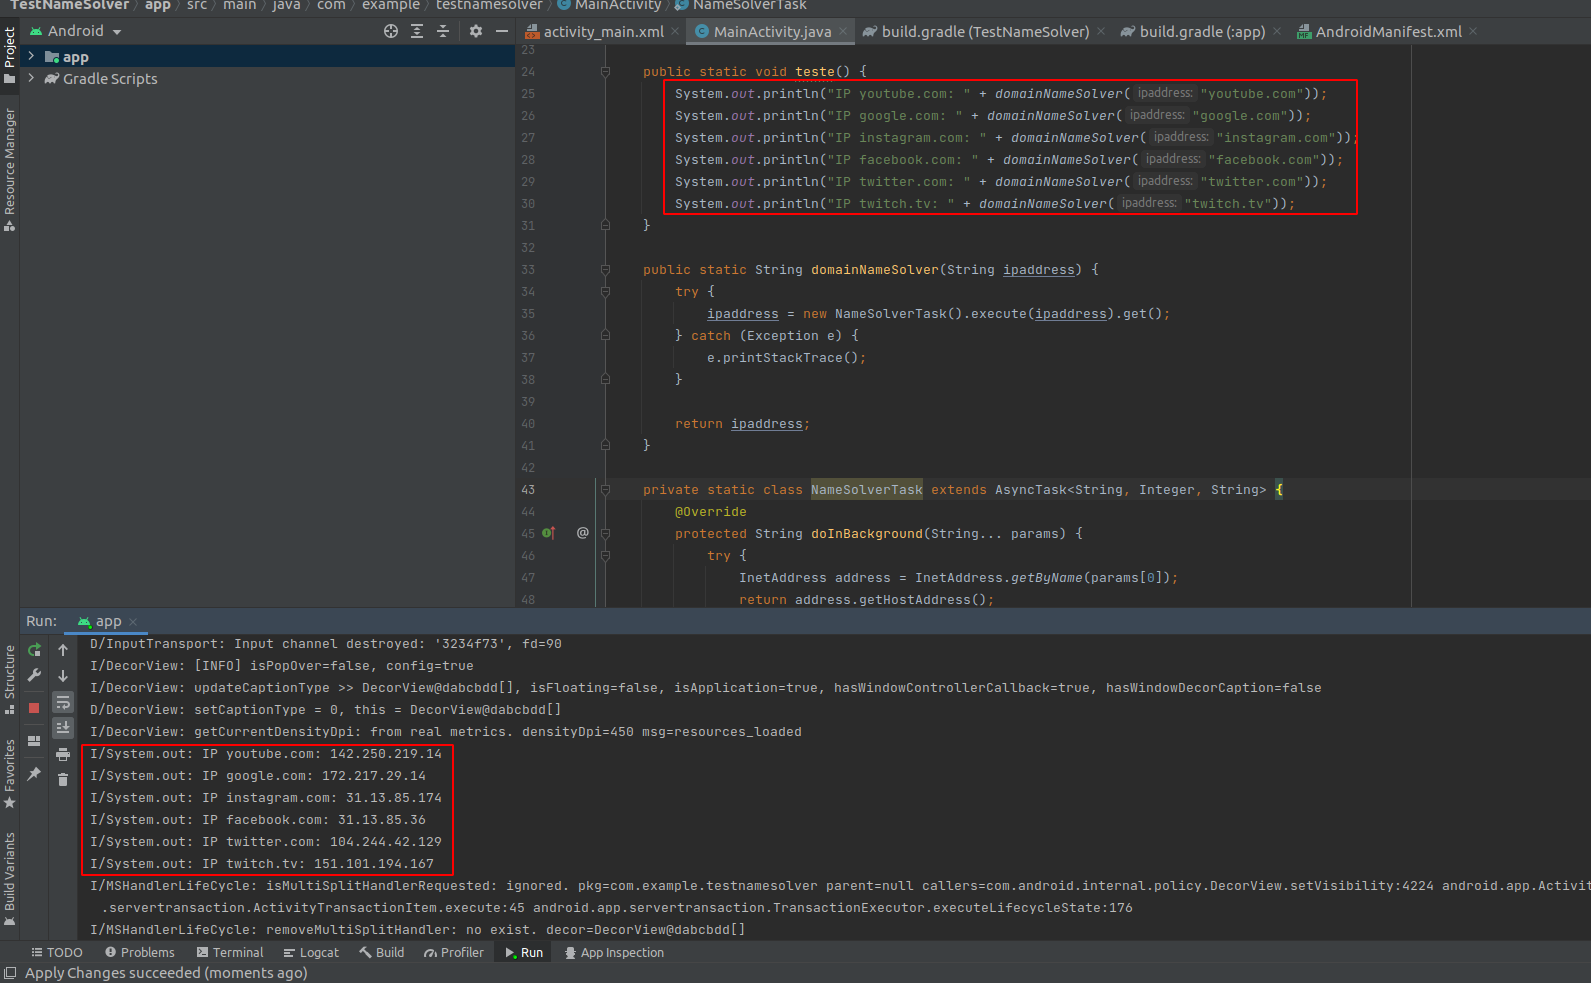This screenshot has height=983, width=1591.
Task: Close the AndroidManifest.xml tab
Action: (x=1473, y=32)
